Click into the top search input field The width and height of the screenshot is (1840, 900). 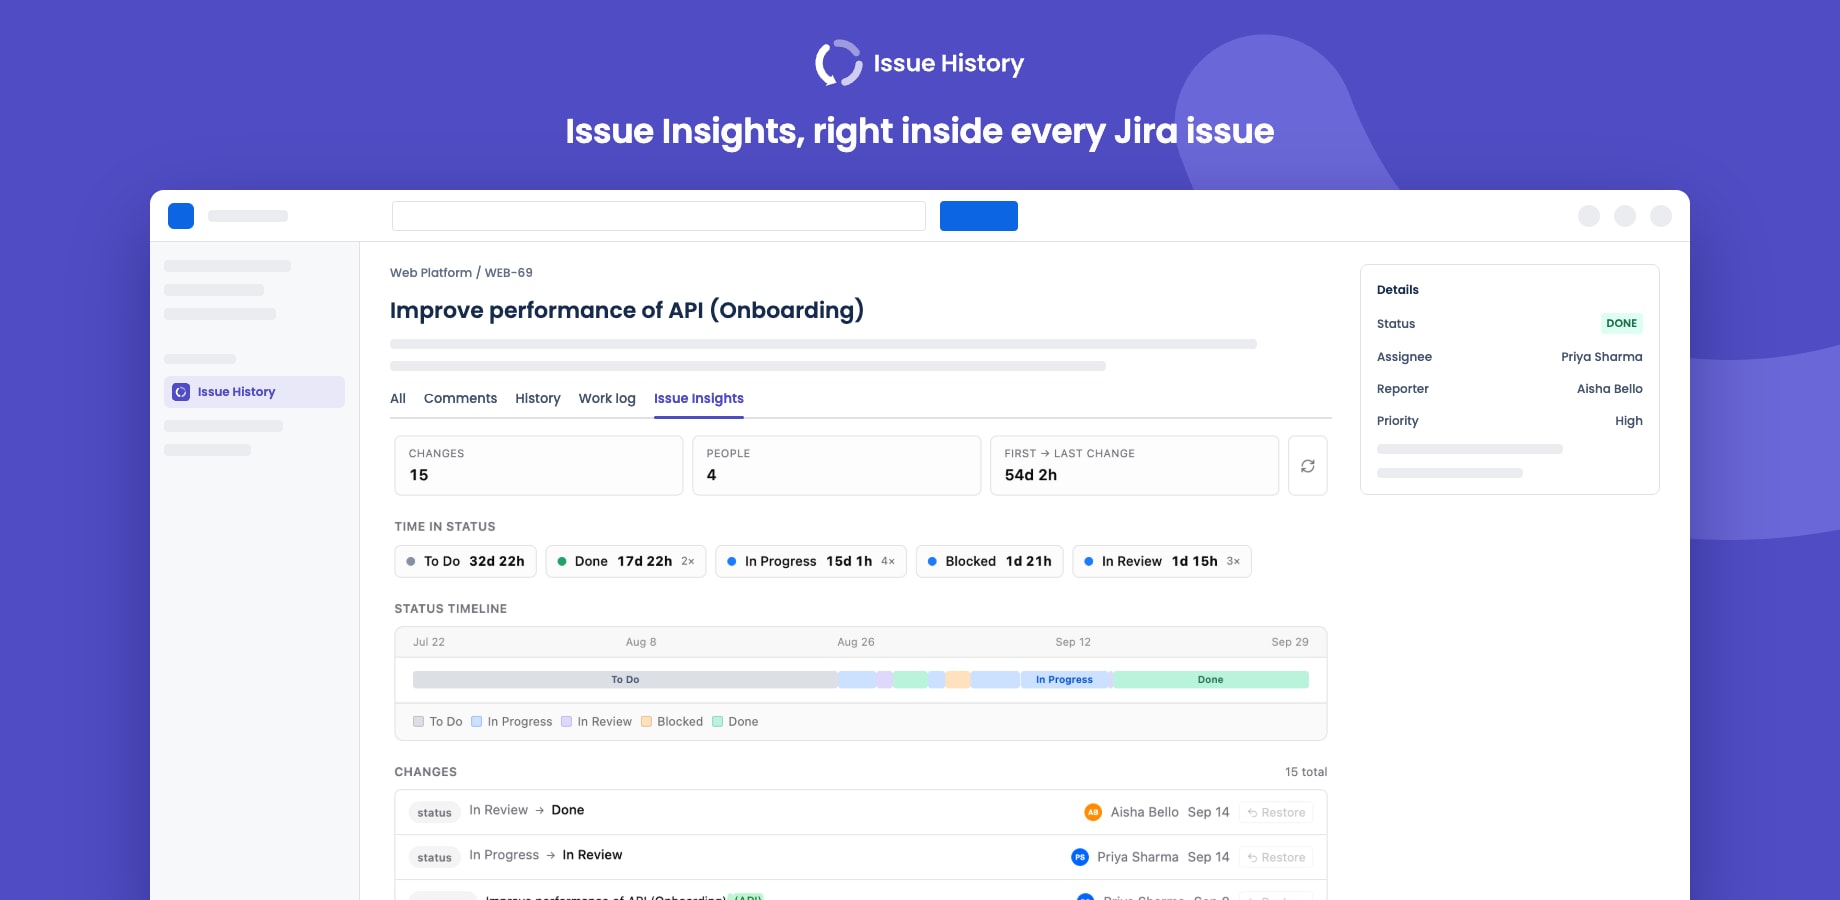(659, 216)
